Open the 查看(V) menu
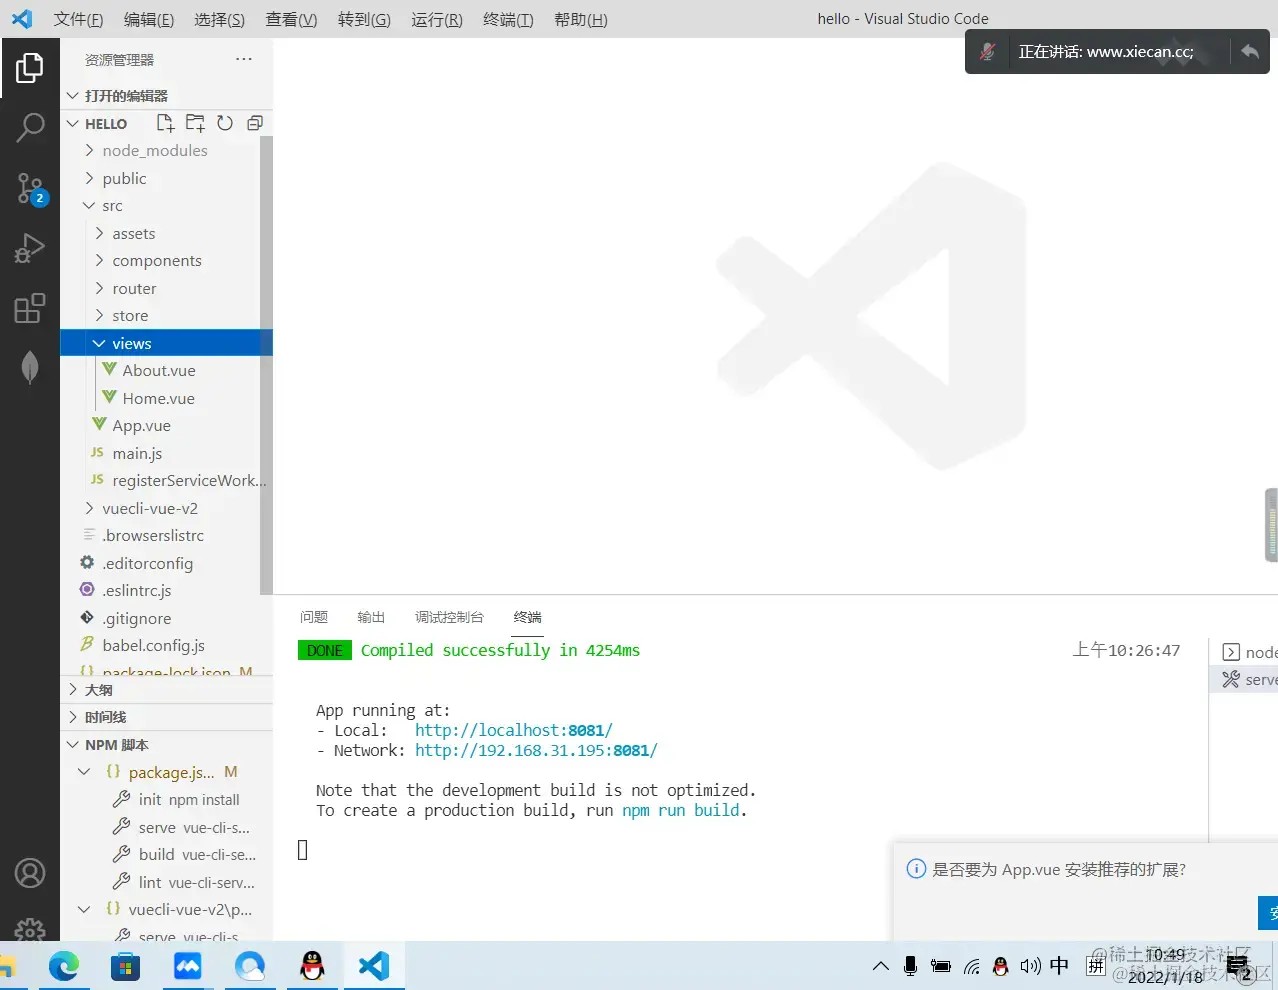 [291, 20]
